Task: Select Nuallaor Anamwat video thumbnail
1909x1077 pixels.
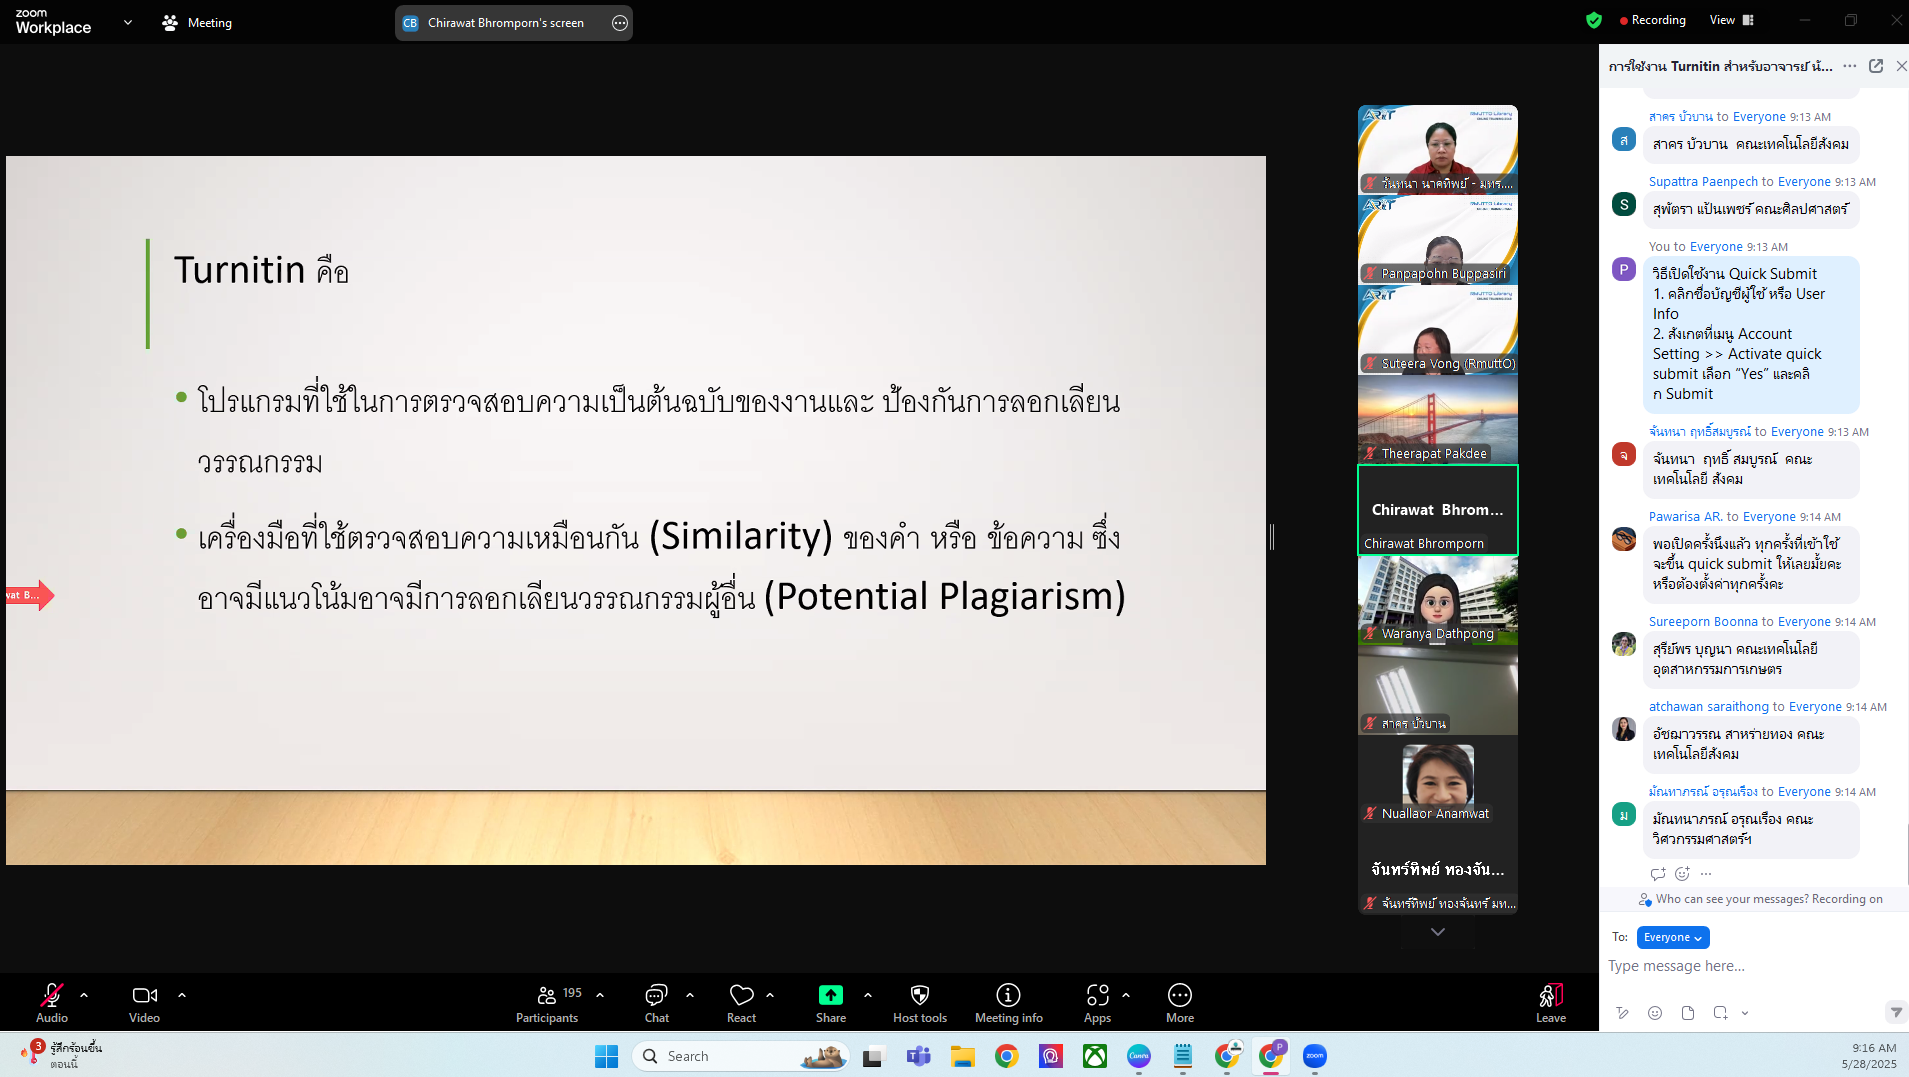Action: (1438, 780)
